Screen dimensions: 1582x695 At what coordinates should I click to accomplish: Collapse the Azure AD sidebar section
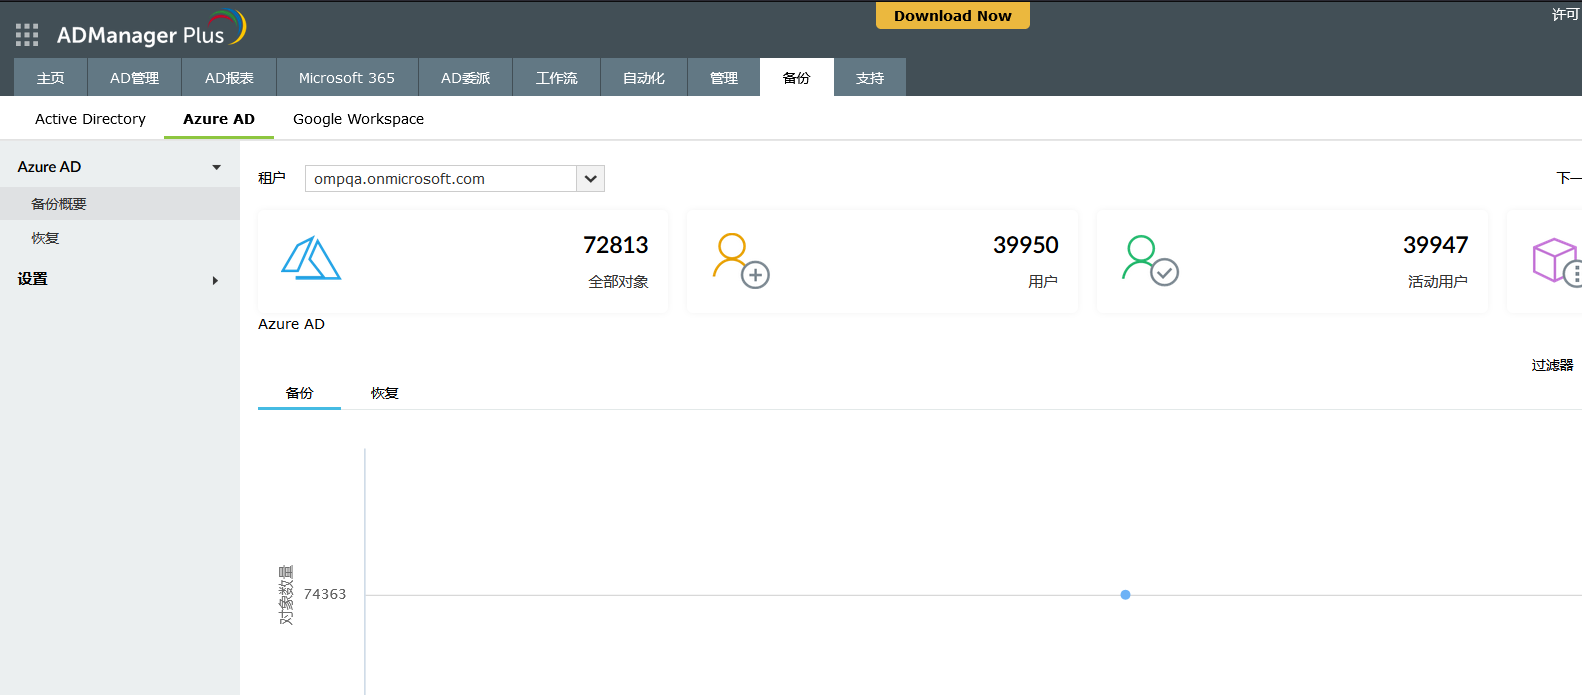pyautogui.click(x=216, y=167)
